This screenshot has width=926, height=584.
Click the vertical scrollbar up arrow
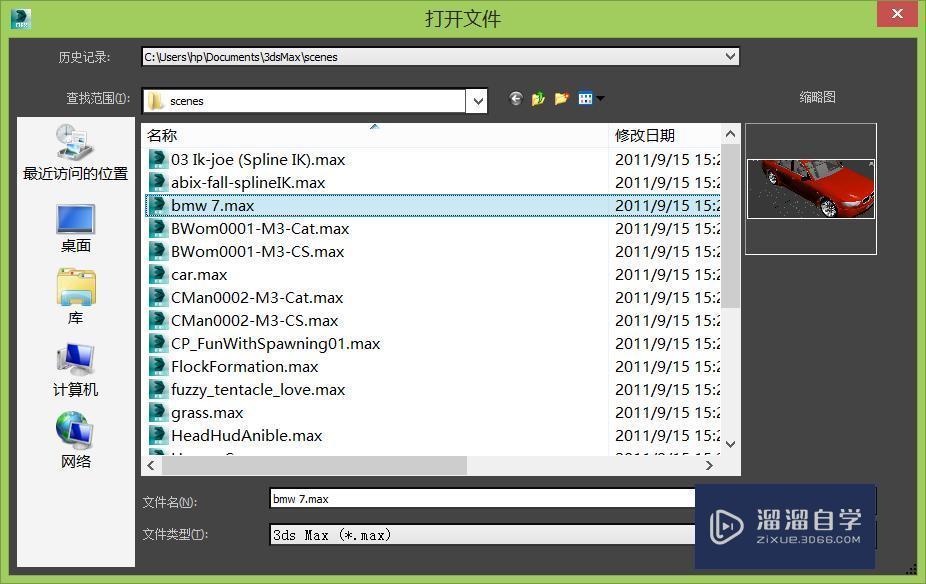tap(731, 134)
